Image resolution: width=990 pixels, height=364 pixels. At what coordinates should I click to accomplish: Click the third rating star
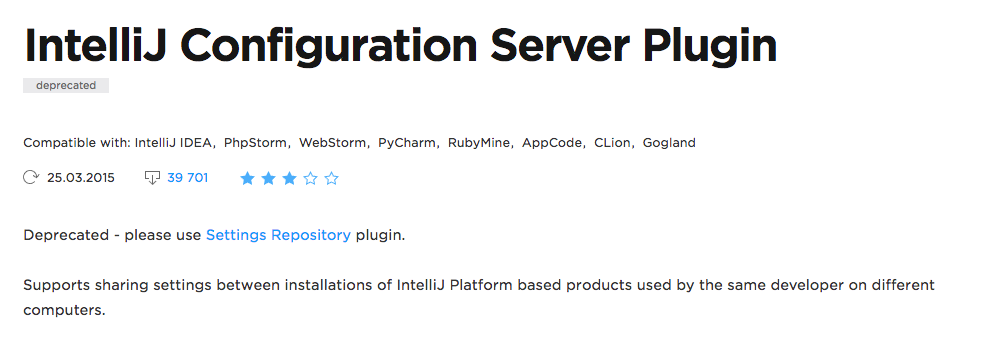(x=289, y=179)
